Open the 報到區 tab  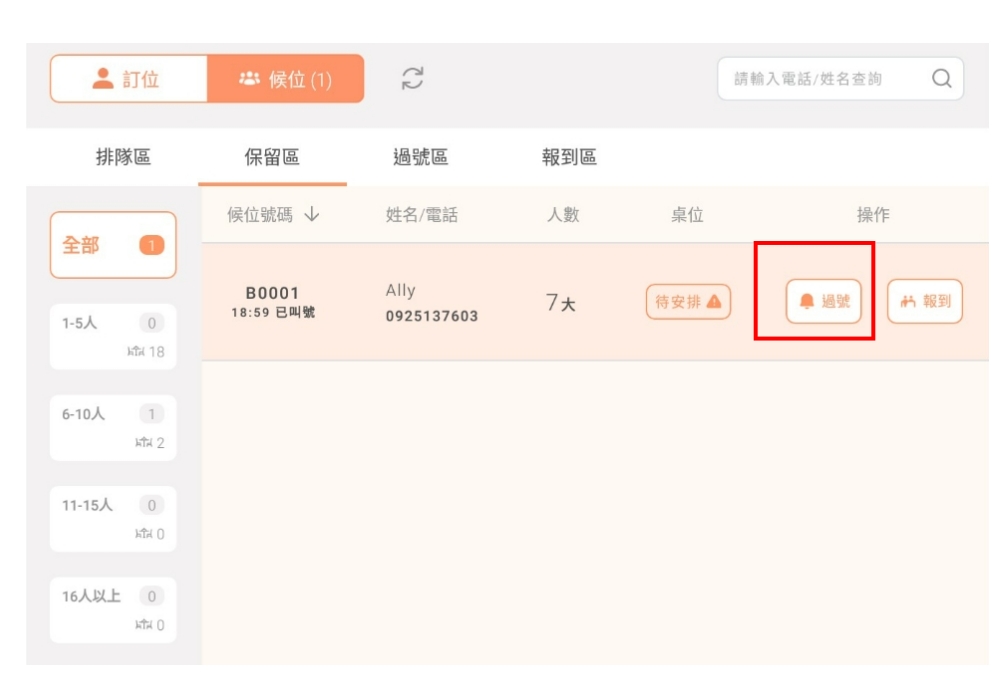click(x=569, y=157)
